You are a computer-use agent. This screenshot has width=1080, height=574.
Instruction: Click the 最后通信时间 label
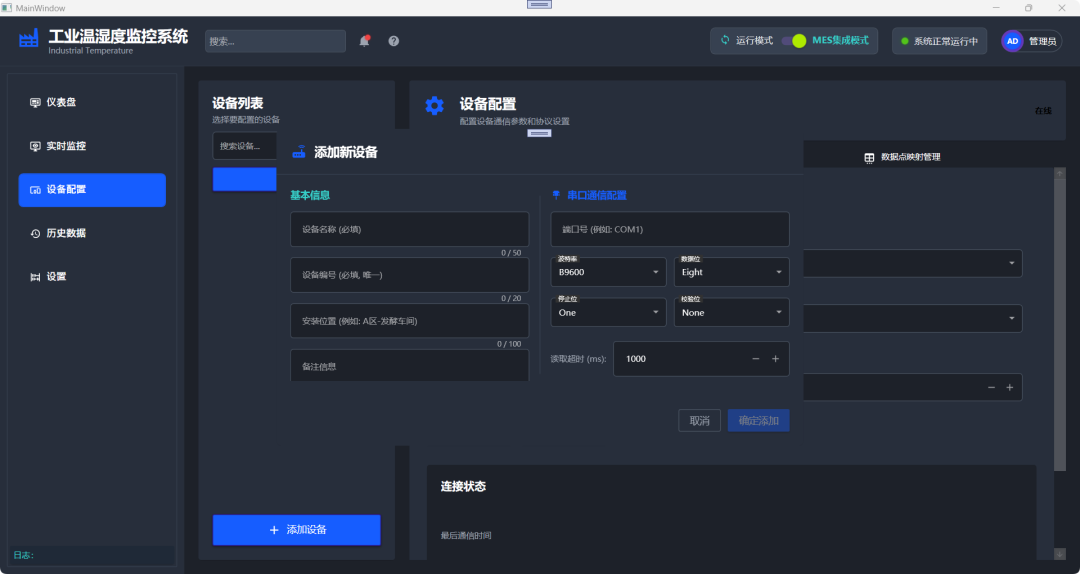pos(466,535)
